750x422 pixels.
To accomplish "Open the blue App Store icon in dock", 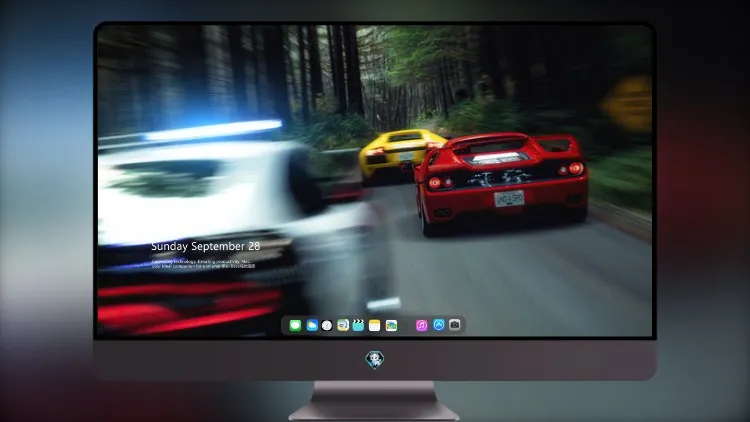I will [x=439, y=325].
